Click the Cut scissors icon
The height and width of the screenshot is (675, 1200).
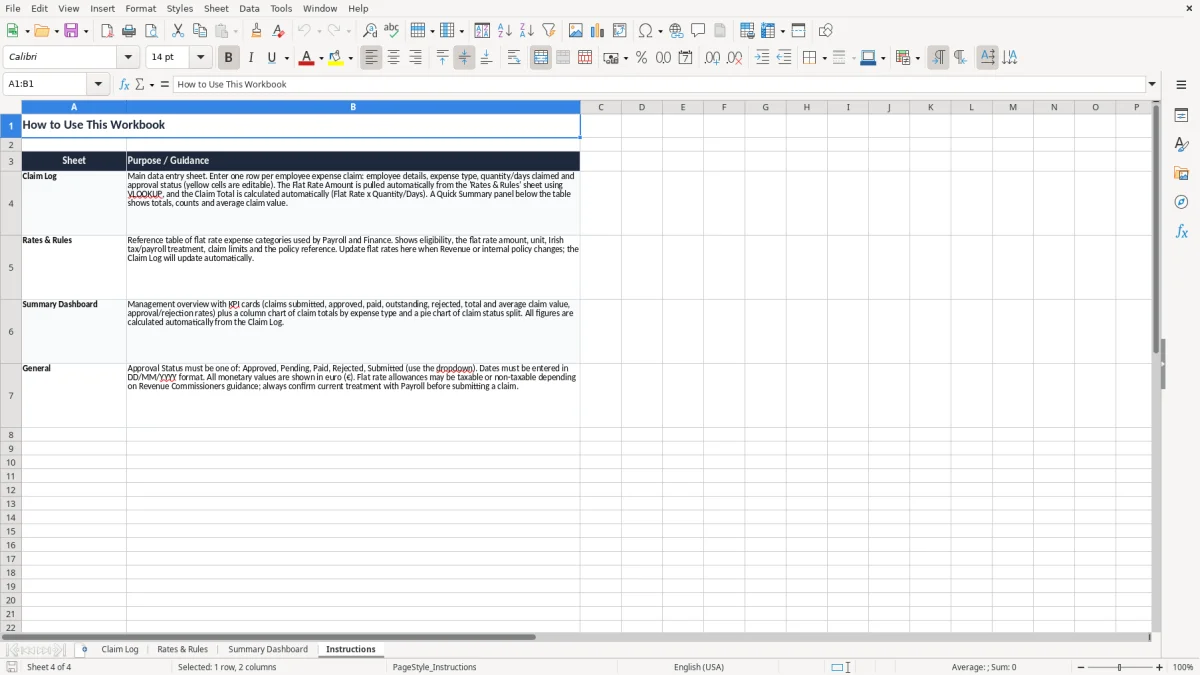tap(178, 31)
